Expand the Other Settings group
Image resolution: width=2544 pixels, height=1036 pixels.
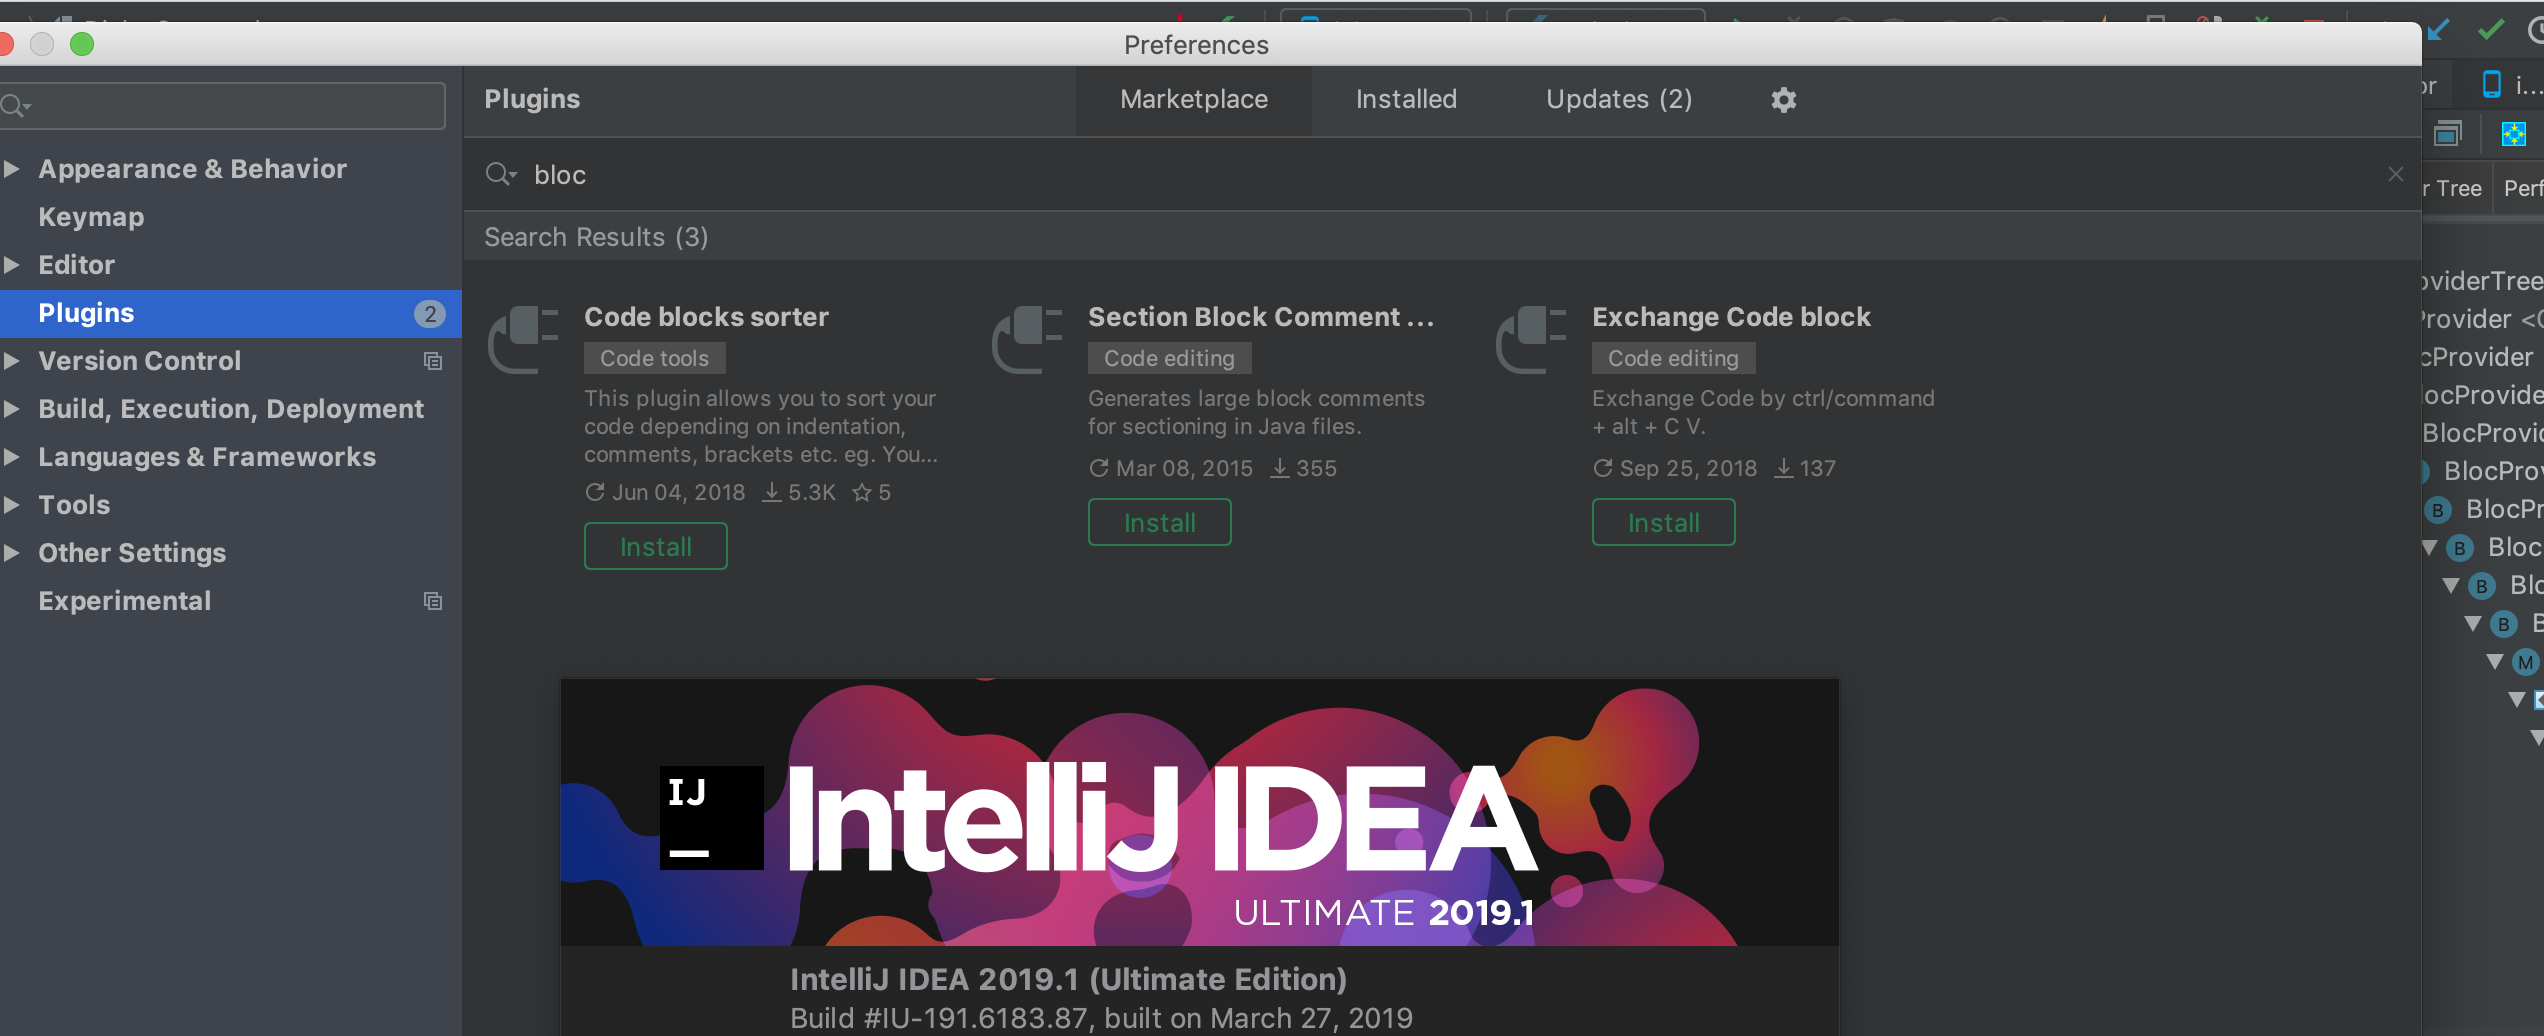(12, 553)
